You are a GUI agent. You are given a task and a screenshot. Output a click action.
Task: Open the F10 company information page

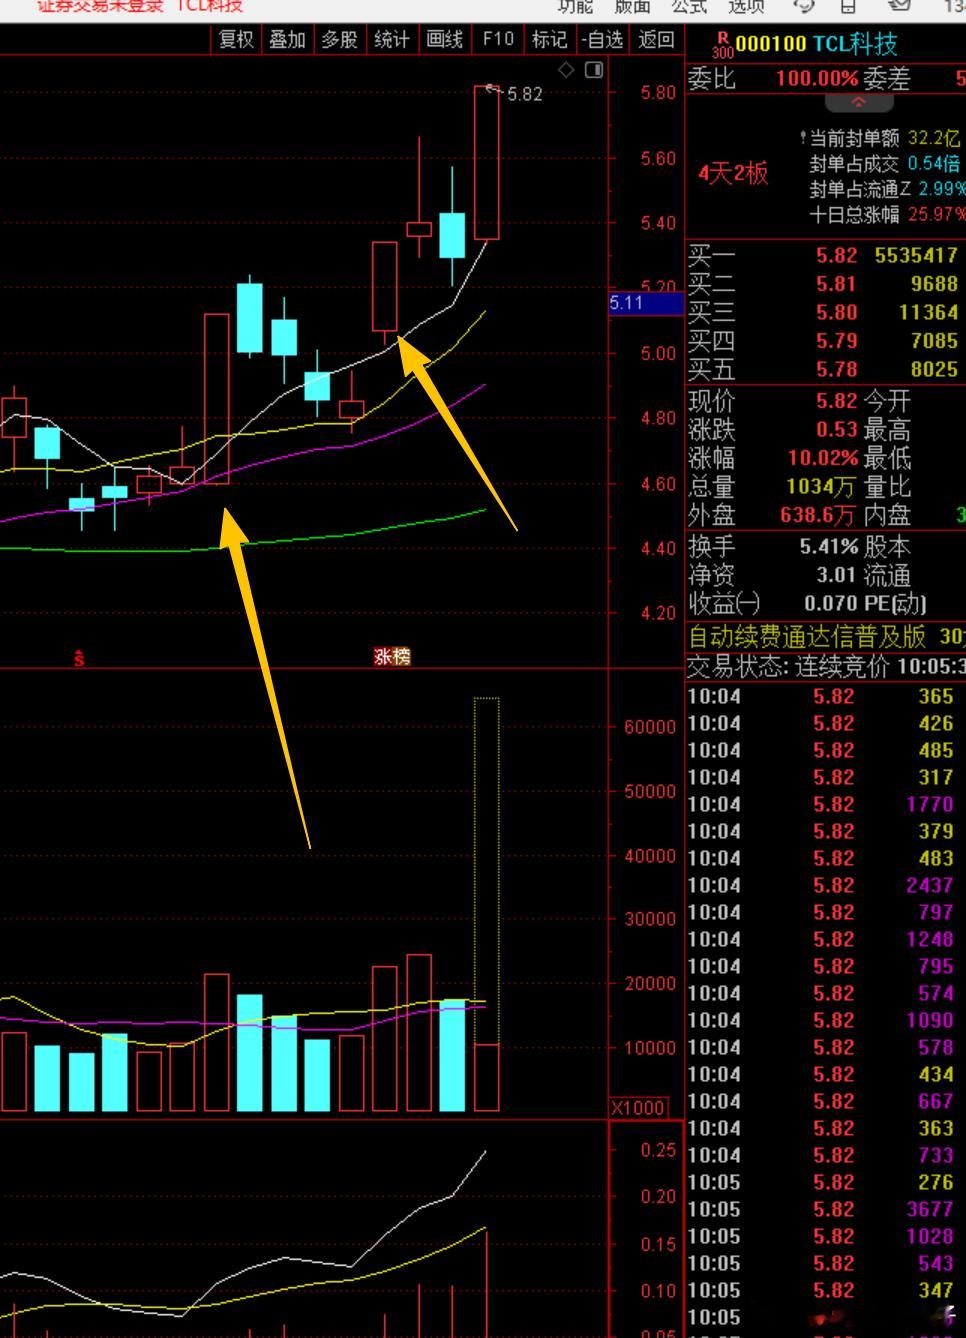pyautogui.click(x=497, y=39)
